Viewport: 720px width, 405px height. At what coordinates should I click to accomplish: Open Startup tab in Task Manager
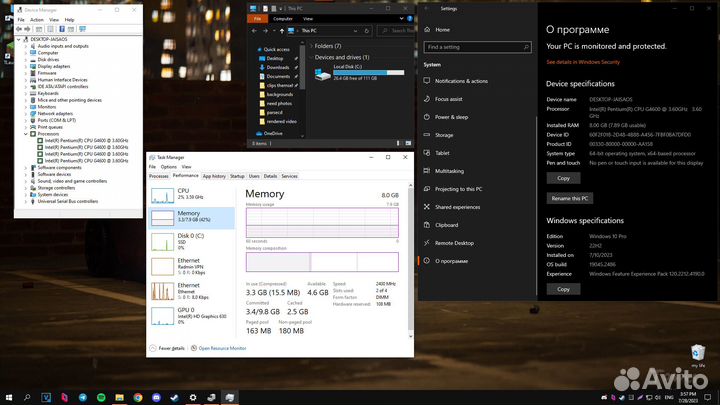[237, 176]
